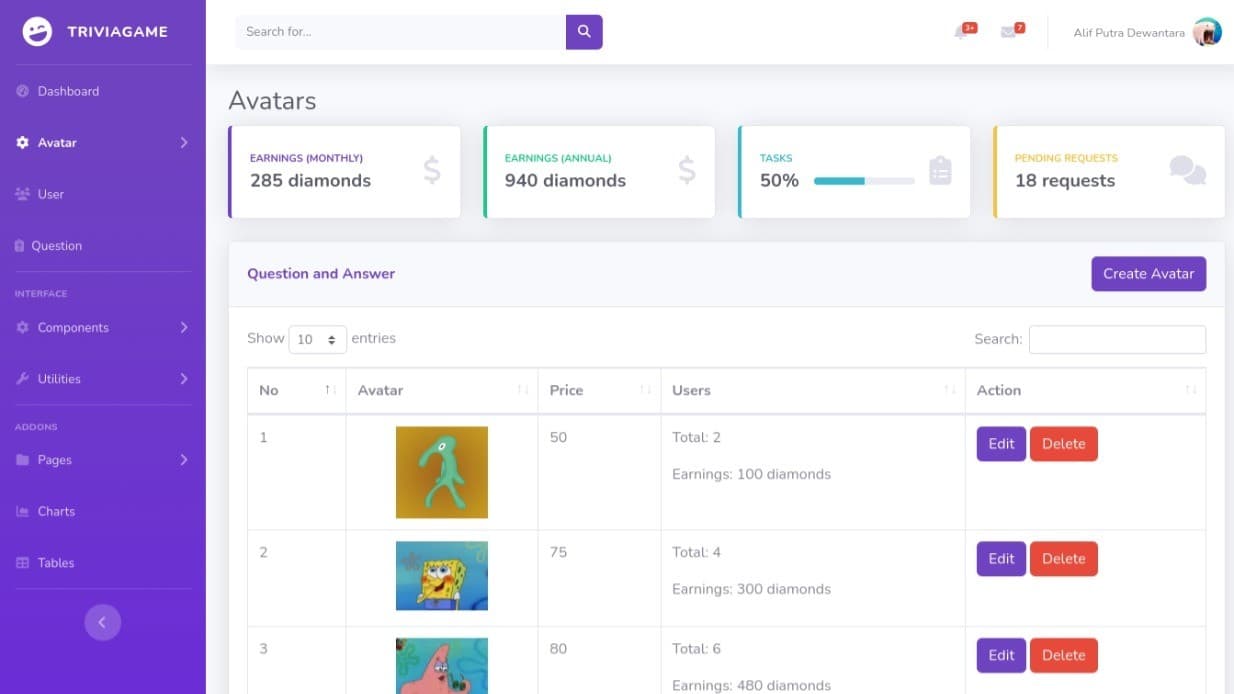Click the Create Avatar button
This screenshot has width=1234, height=694.
pyautogui.click(x=1148, y=273)
